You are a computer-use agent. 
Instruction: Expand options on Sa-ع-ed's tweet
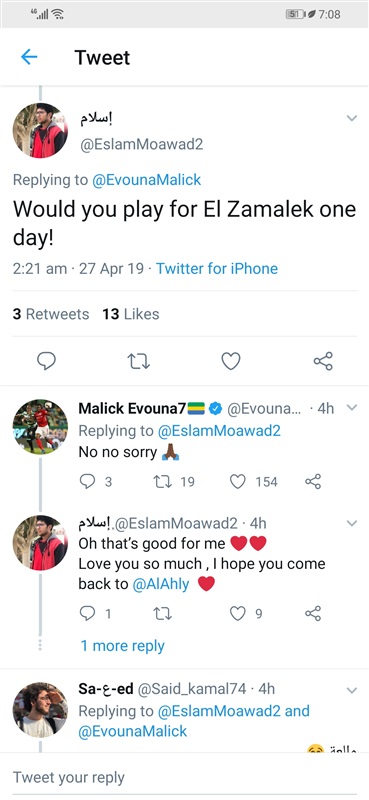352,691
